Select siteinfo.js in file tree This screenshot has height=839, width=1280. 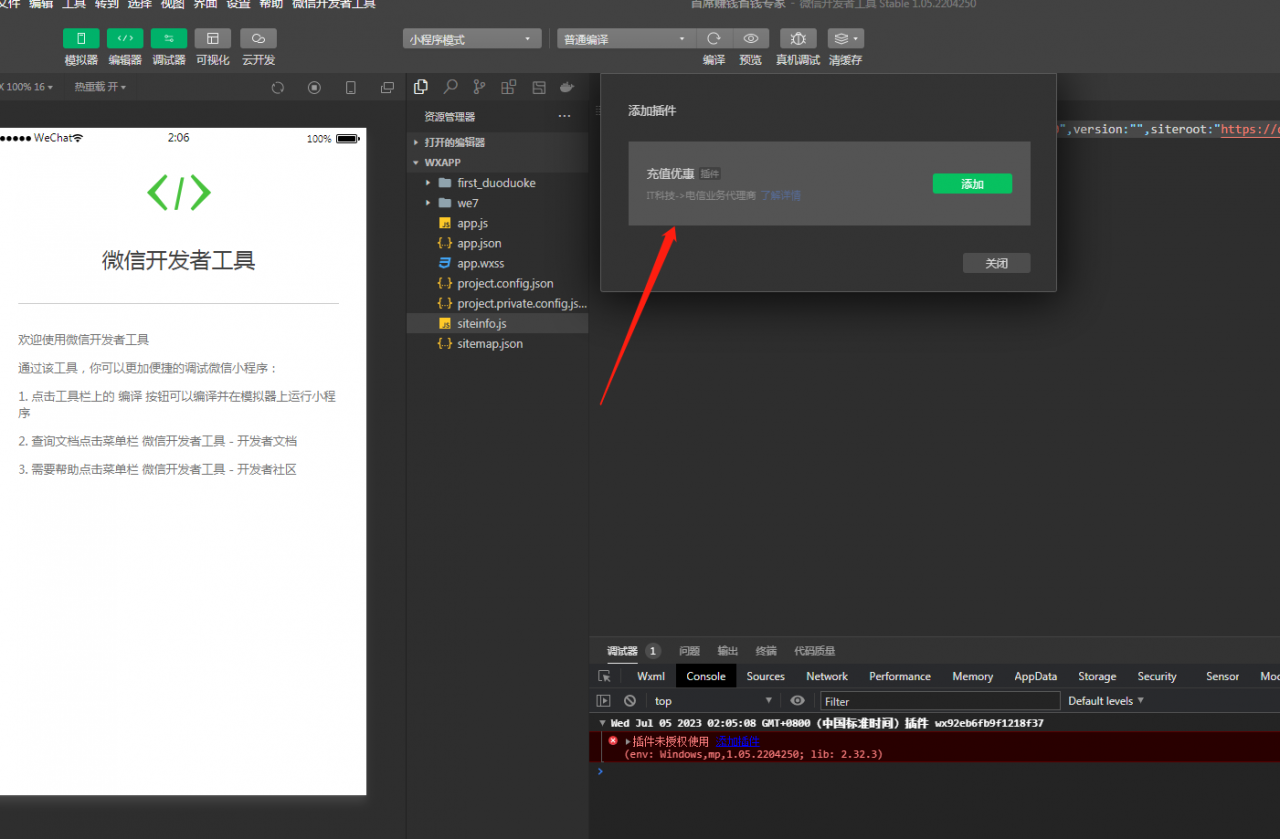tap(497, 323)
